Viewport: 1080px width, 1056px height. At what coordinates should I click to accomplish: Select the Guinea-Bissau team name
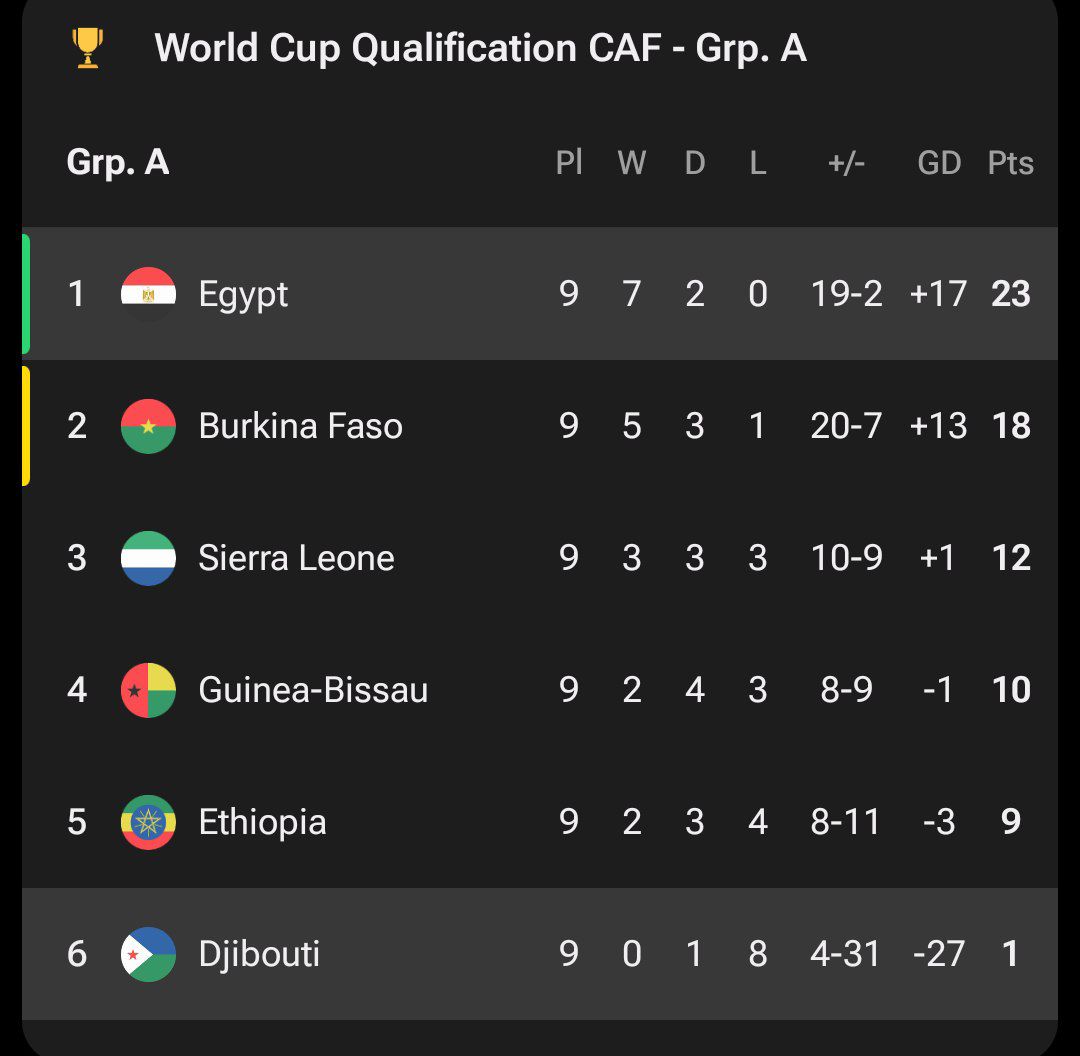click(x=313, y=690)
